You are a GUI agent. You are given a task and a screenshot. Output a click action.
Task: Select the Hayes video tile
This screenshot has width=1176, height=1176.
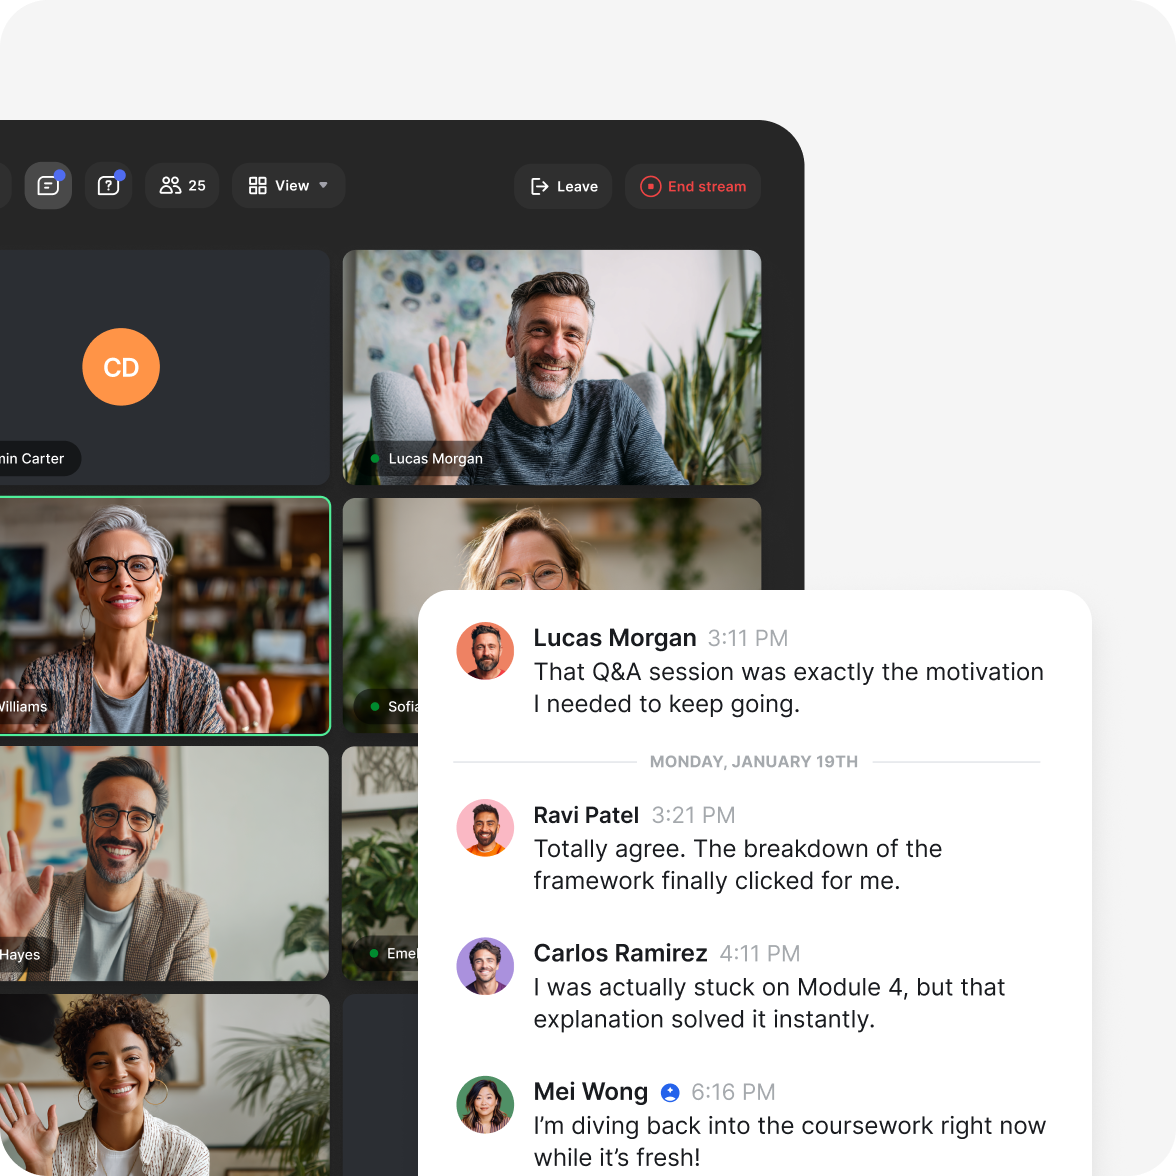[x=165, y=862]
